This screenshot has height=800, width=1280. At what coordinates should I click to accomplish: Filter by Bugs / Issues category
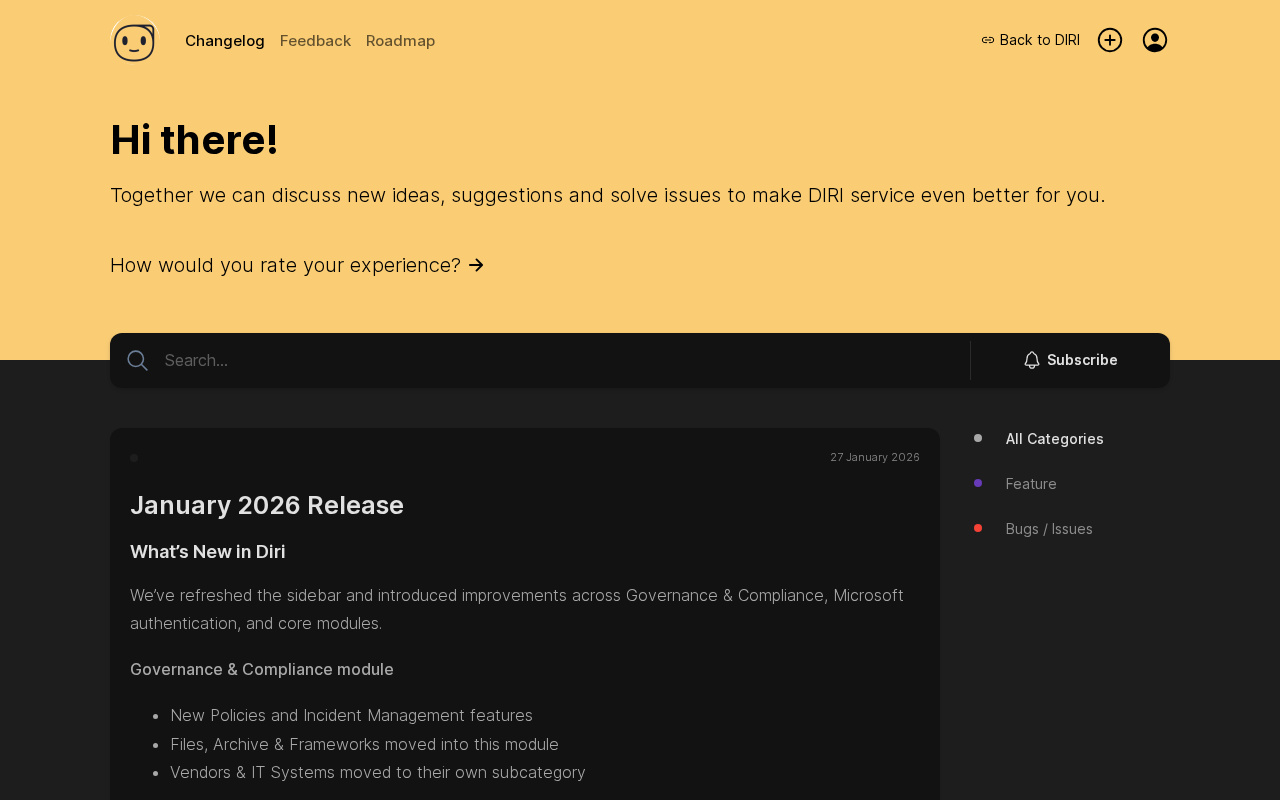(x=1049, y=529)
